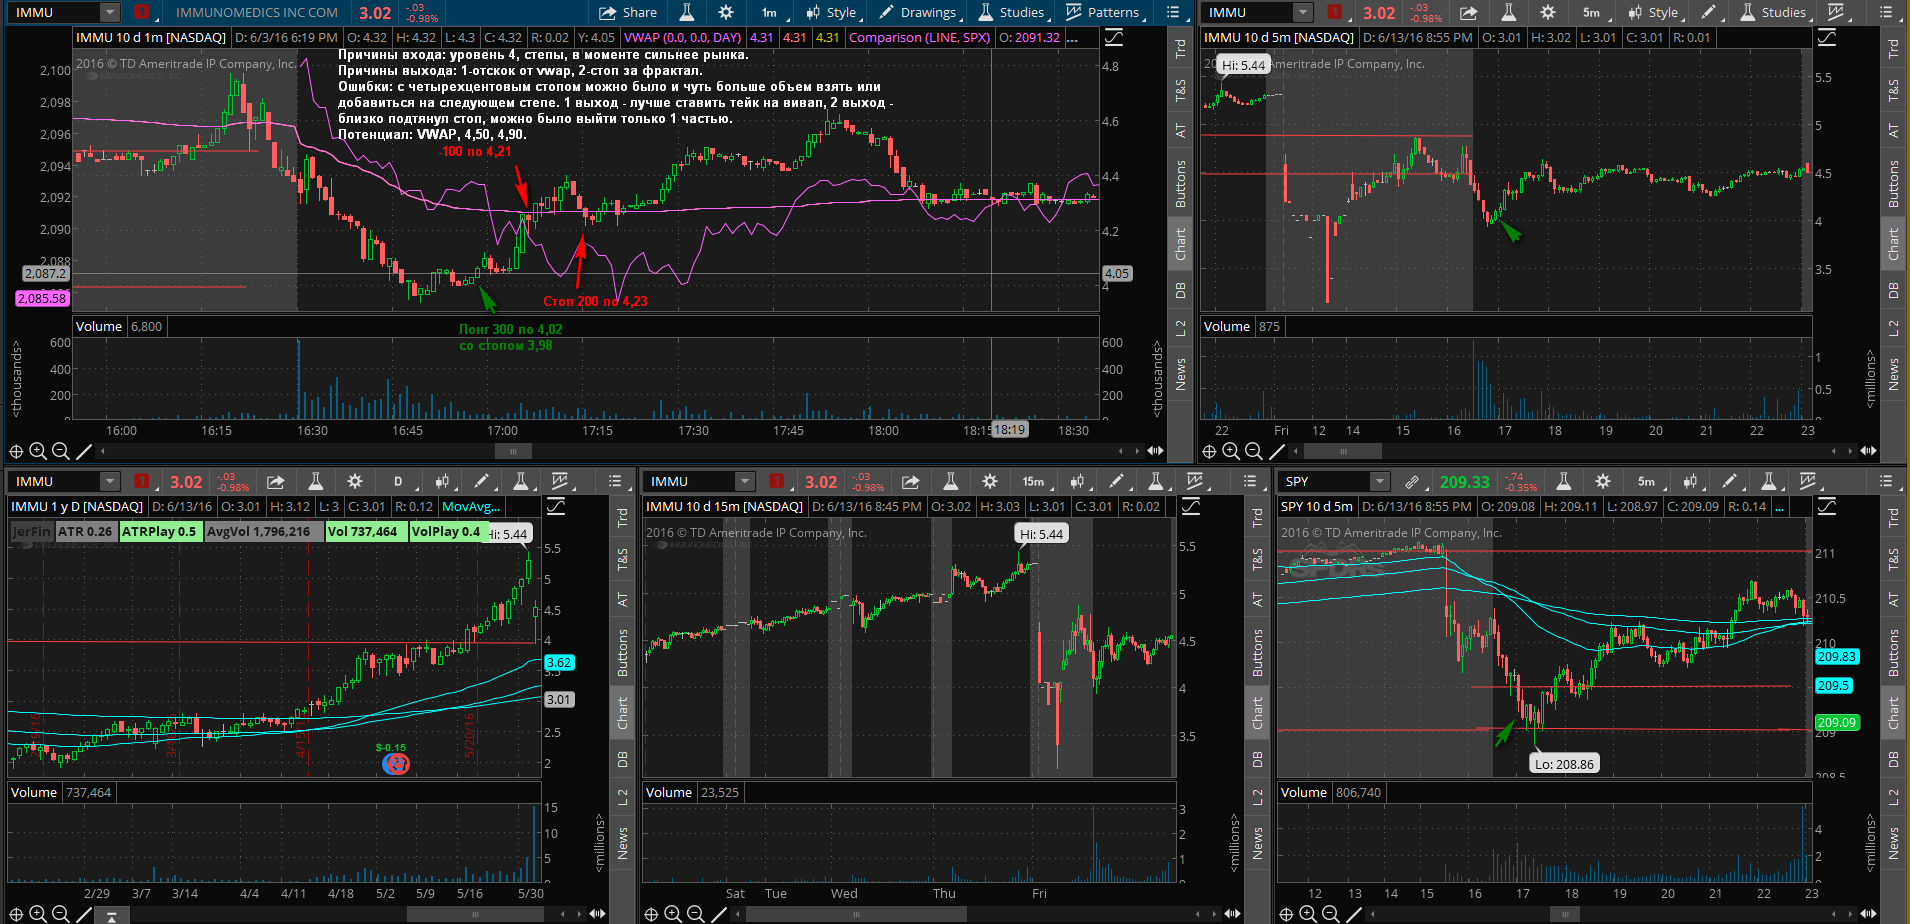Screen dimensions: 1910x924
Task: Open Style menu in IMMU 5m chart
Action: coord(1655,12)
